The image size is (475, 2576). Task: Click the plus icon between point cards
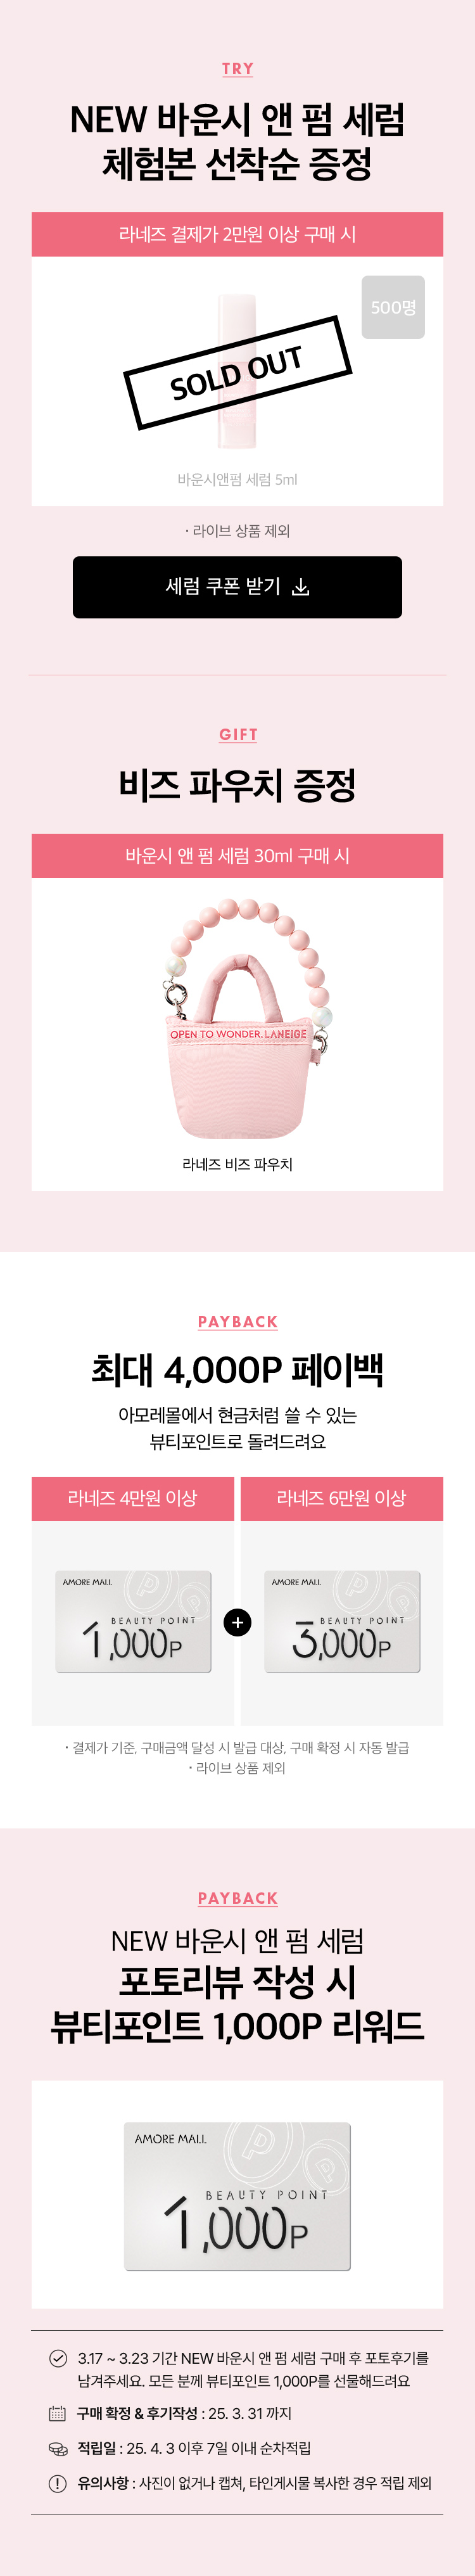(x=237, y=1622)
